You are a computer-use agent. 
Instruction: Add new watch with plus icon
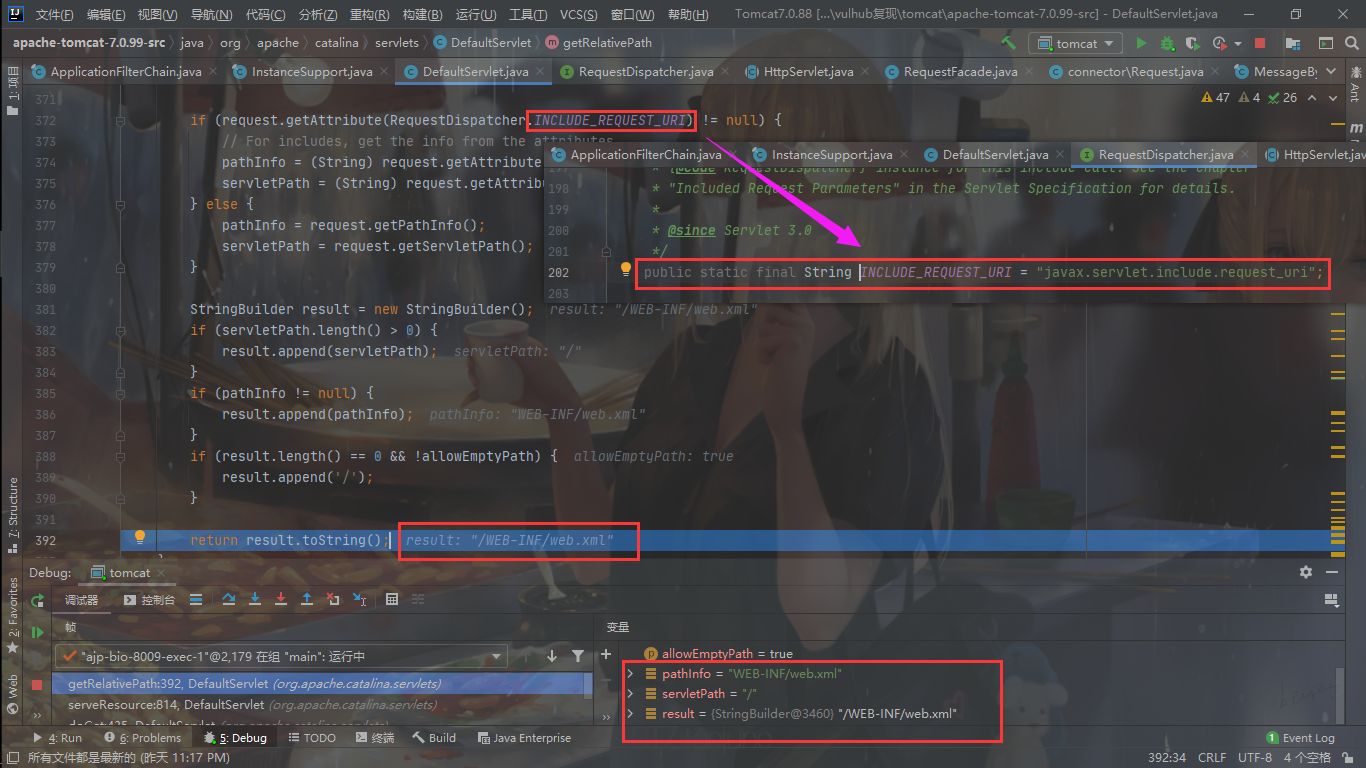[x=605, y=654]
